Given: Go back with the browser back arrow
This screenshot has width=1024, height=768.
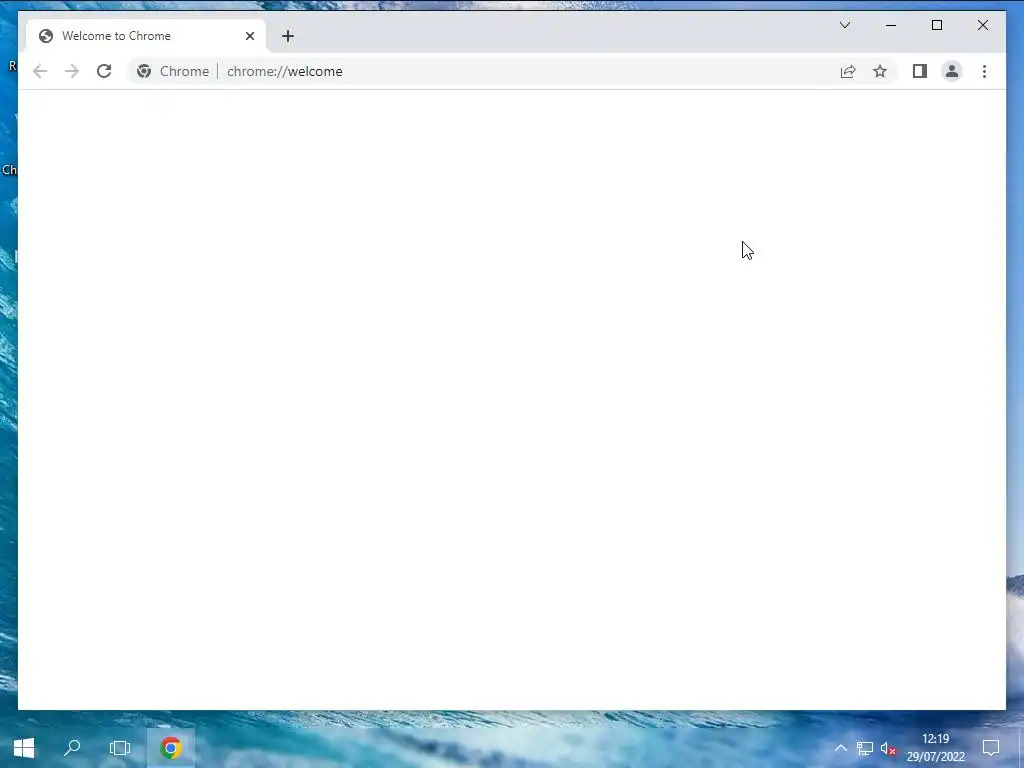Looking at the screenshot, I should tap(40, 71).
